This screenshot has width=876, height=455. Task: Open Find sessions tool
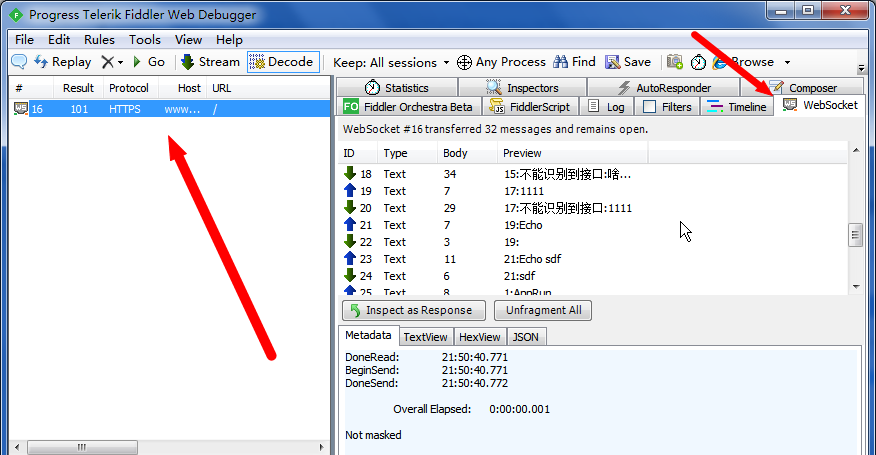coord(574,61)
